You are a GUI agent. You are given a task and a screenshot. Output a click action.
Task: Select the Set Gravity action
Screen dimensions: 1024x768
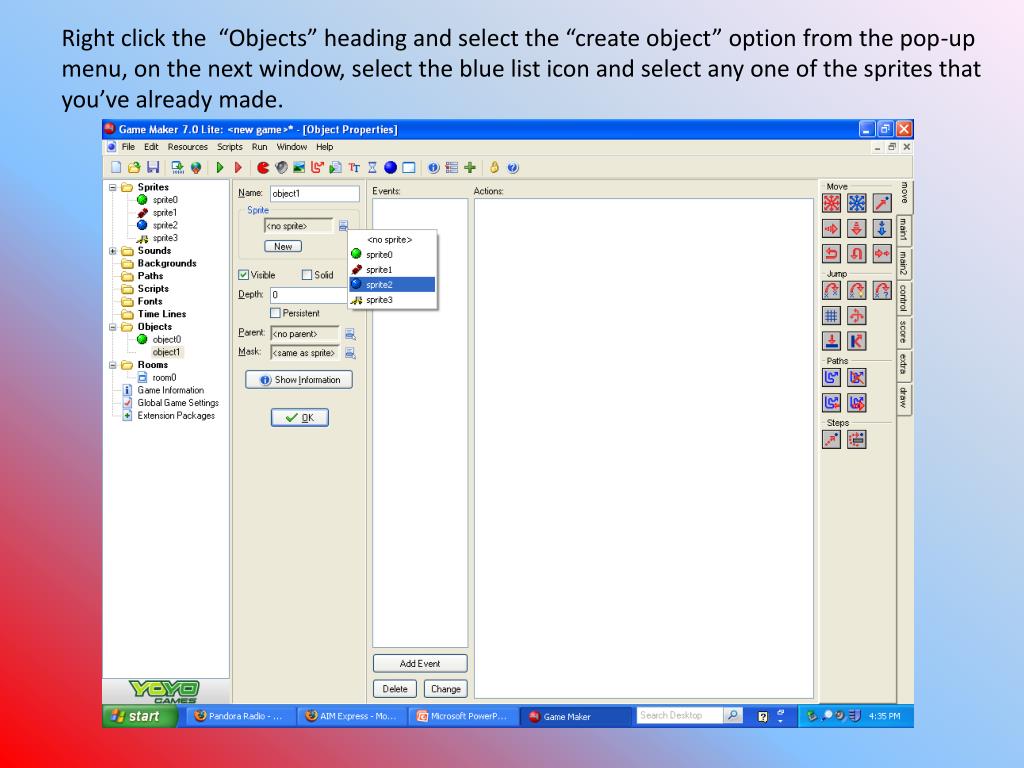882,229
